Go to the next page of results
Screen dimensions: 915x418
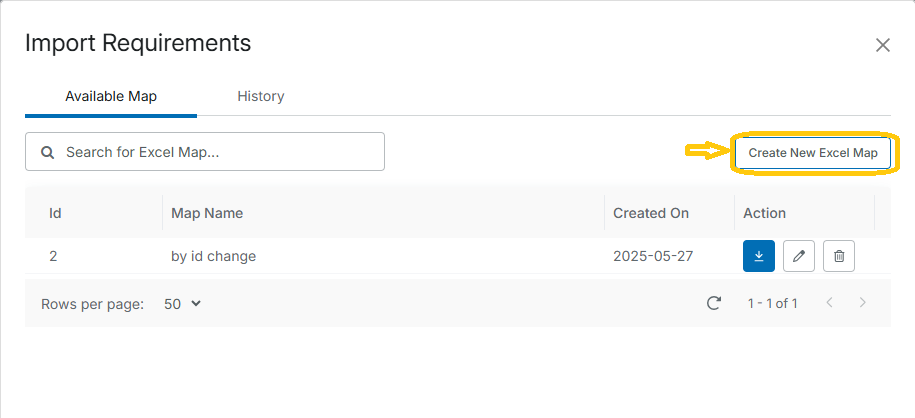tap(863, 303)
